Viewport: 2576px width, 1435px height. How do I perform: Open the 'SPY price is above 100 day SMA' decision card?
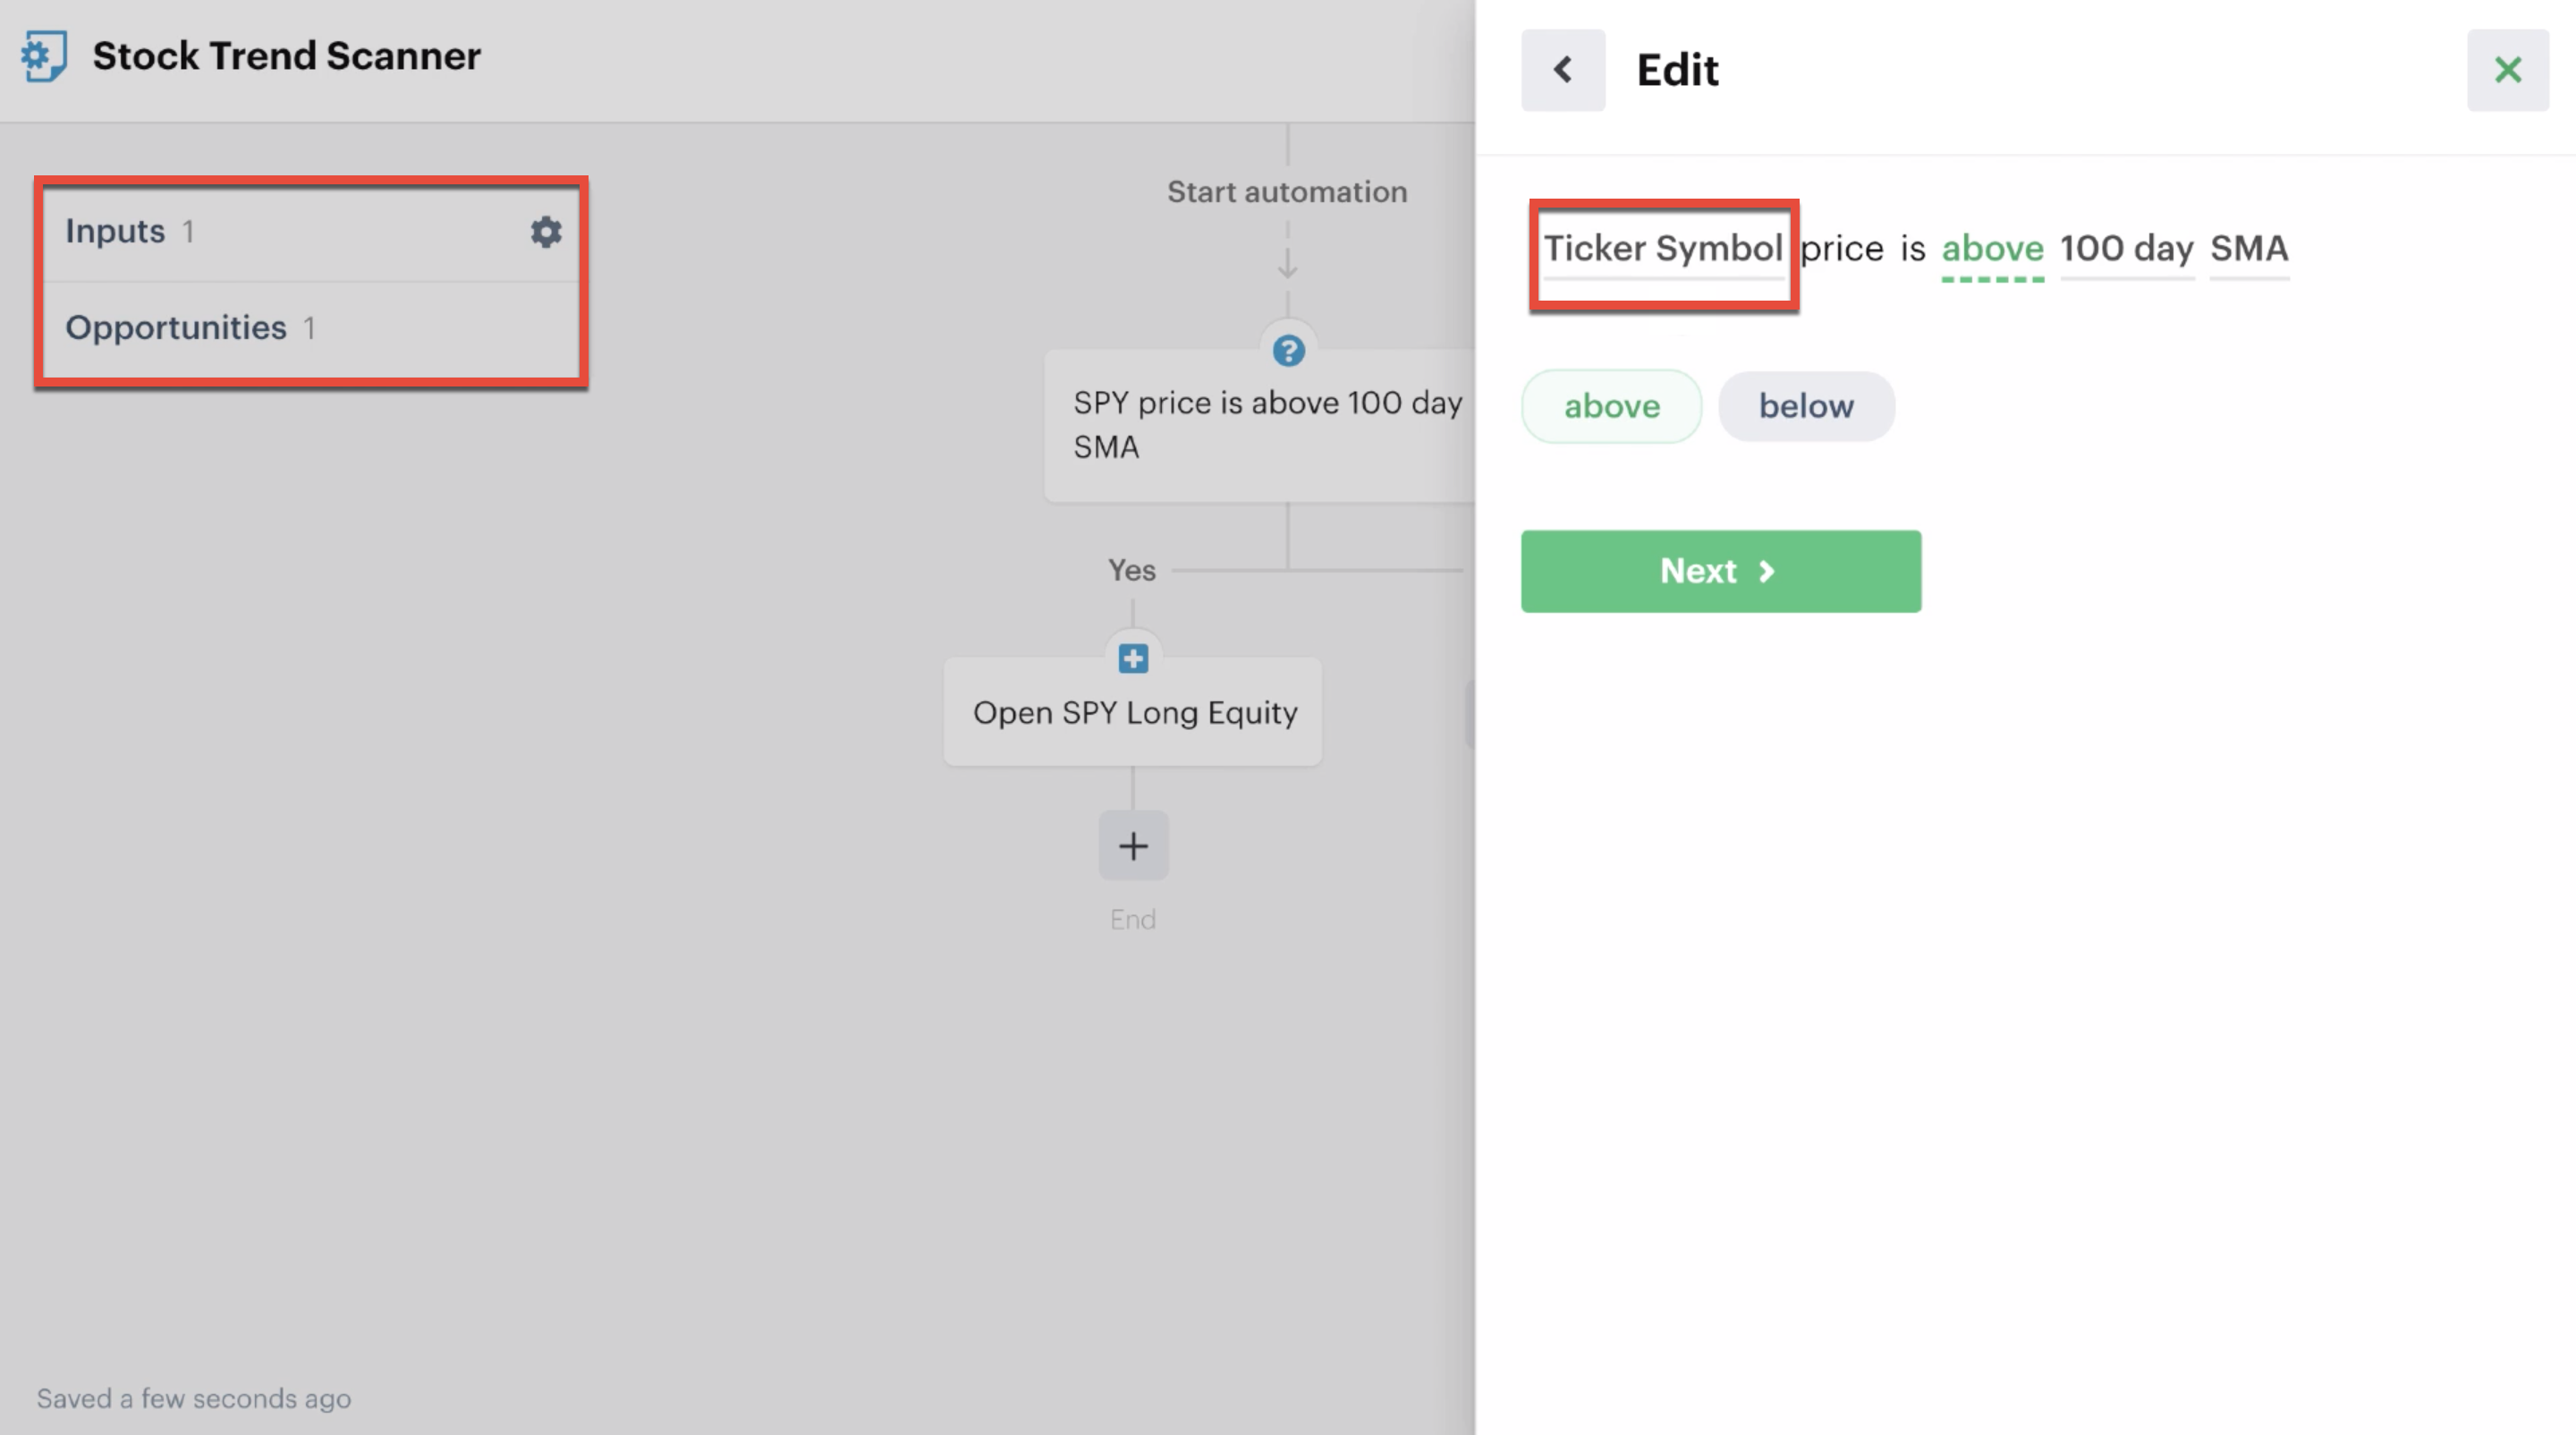[x=1260, y=425]
